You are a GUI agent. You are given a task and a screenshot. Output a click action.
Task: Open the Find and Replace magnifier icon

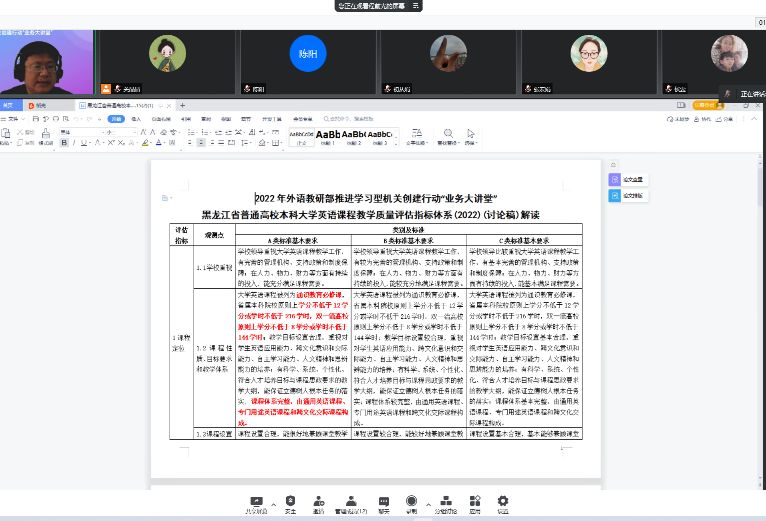click(x=448, y=133)
